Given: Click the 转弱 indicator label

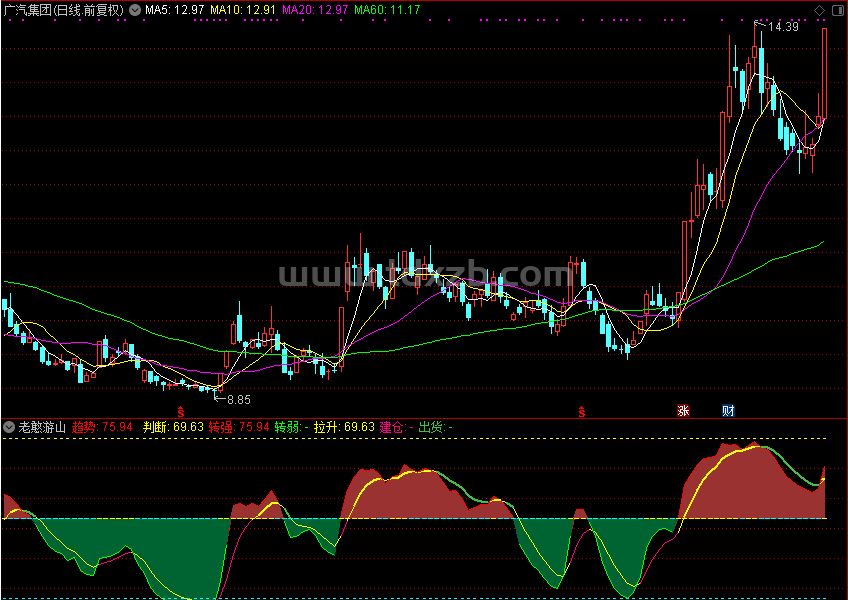Looking at the screenshot, I should (292, 427).
